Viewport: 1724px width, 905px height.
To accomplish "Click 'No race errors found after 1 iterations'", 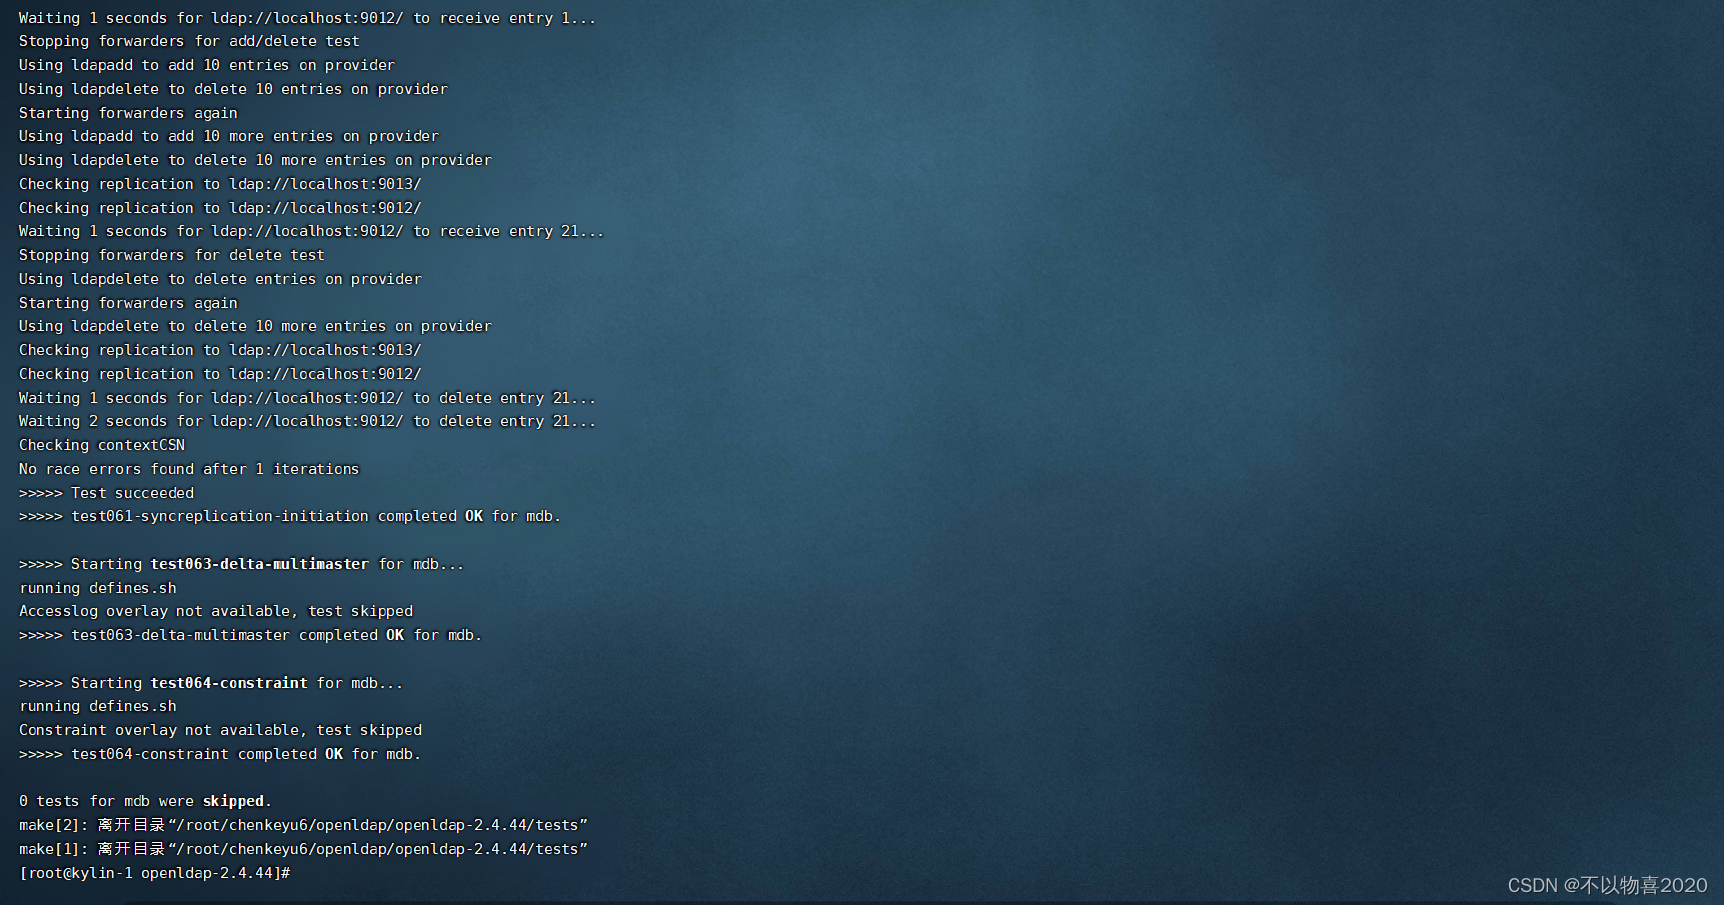I will pos(189,469).
